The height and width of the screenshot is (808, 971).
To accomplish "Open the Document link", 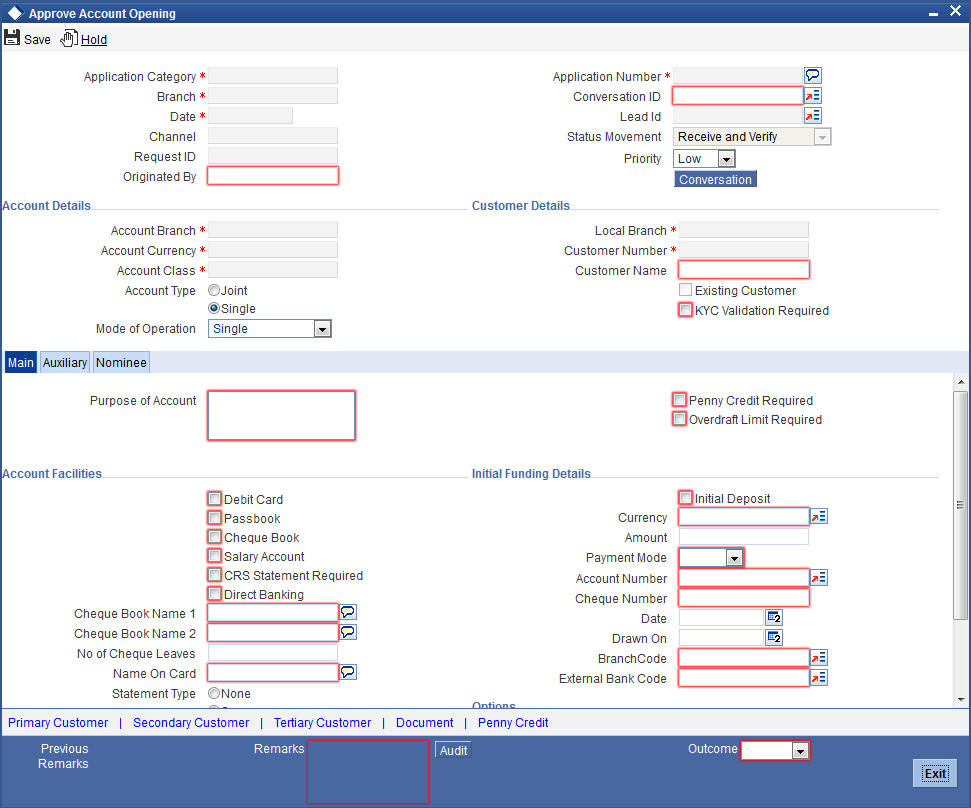I will (425, 723).
